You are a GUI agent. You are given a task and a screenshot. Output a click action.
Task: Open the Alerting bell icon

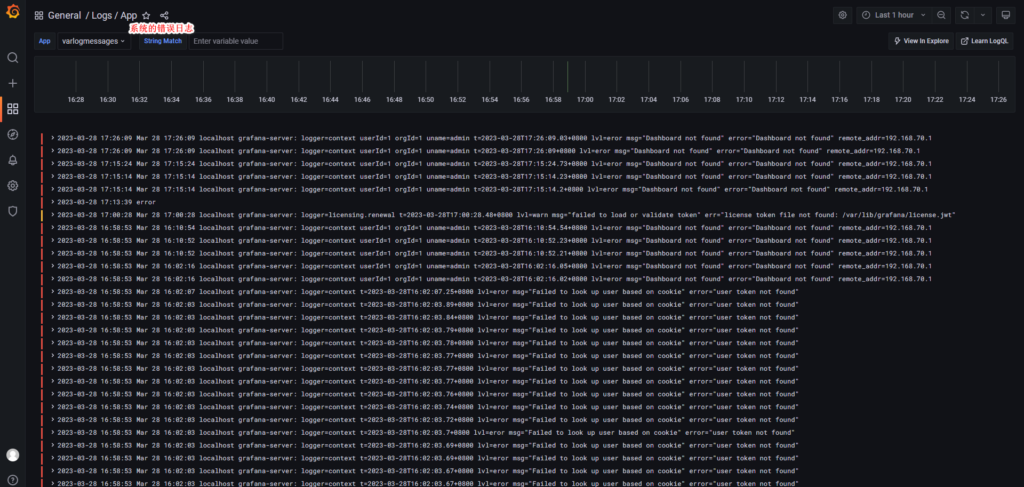point(12,160)
